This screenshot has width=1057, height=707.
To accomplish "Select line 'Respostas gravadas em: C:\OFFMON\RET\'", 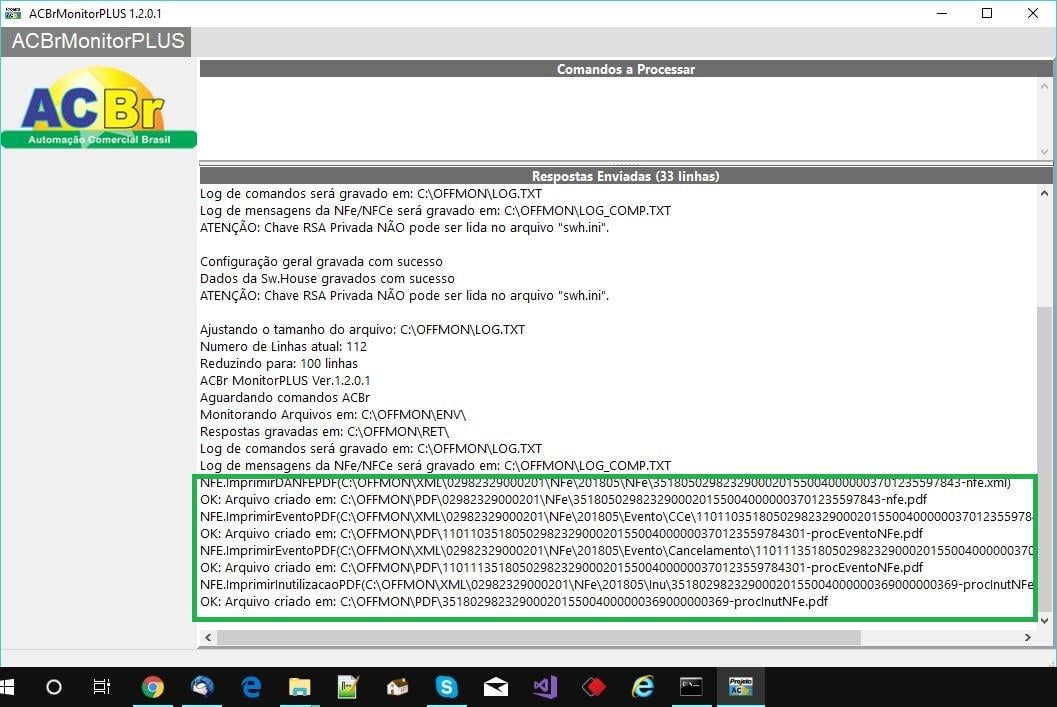I will (324, 431).
